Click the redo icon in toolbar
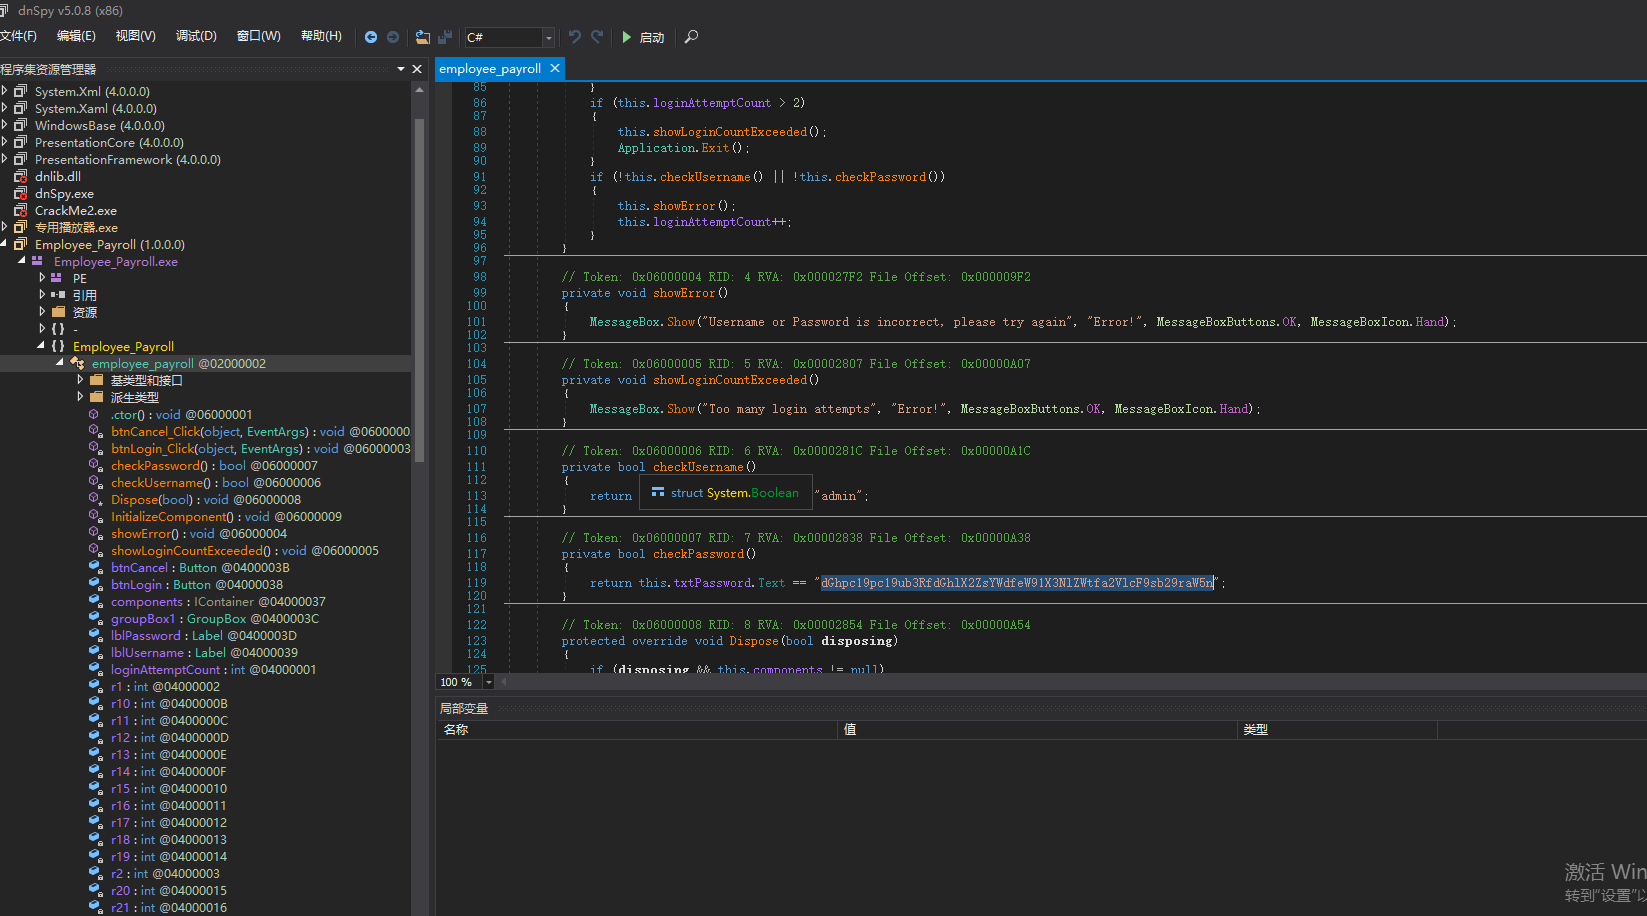This screenshot has width=1647, height=916. pyautogui.click(x=597, y=37)
